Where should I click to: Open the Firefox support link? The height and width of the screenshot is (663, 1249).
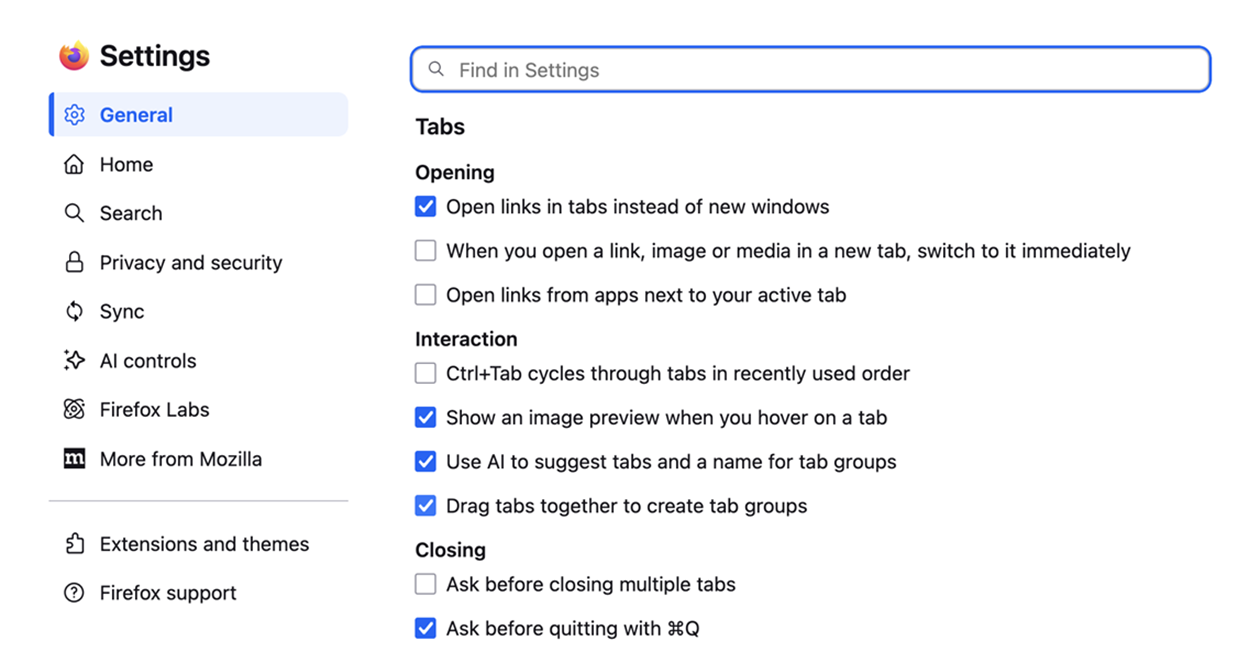[198, 593]
